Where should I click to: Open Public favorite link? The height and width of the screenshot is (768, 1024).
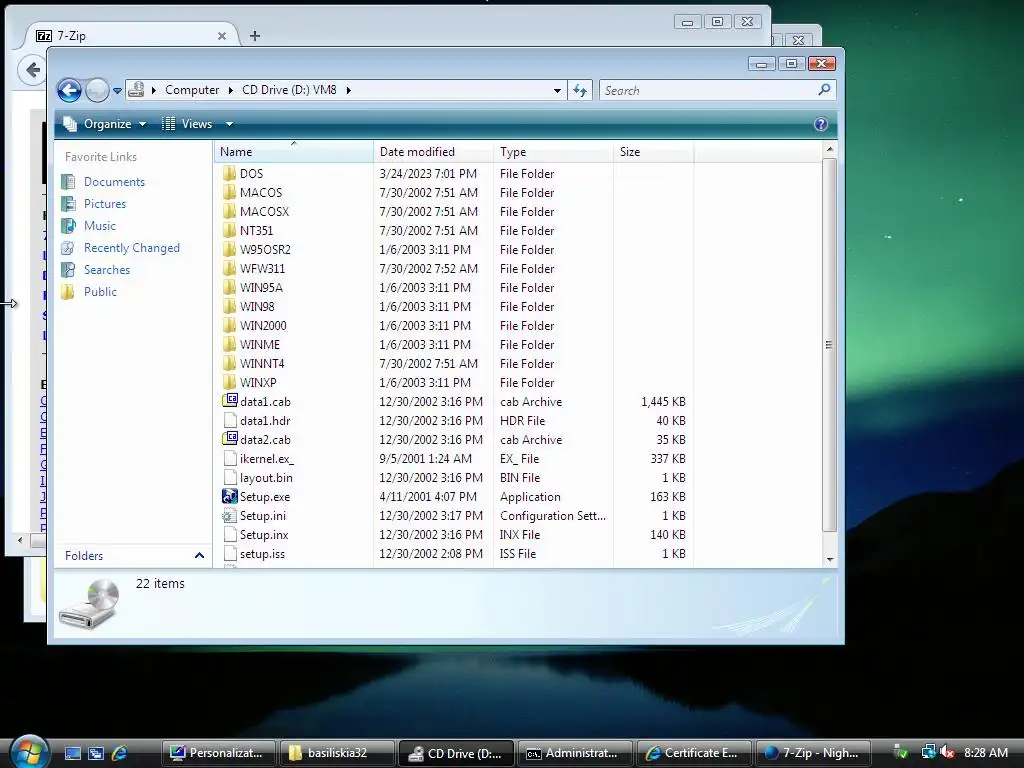100,292
